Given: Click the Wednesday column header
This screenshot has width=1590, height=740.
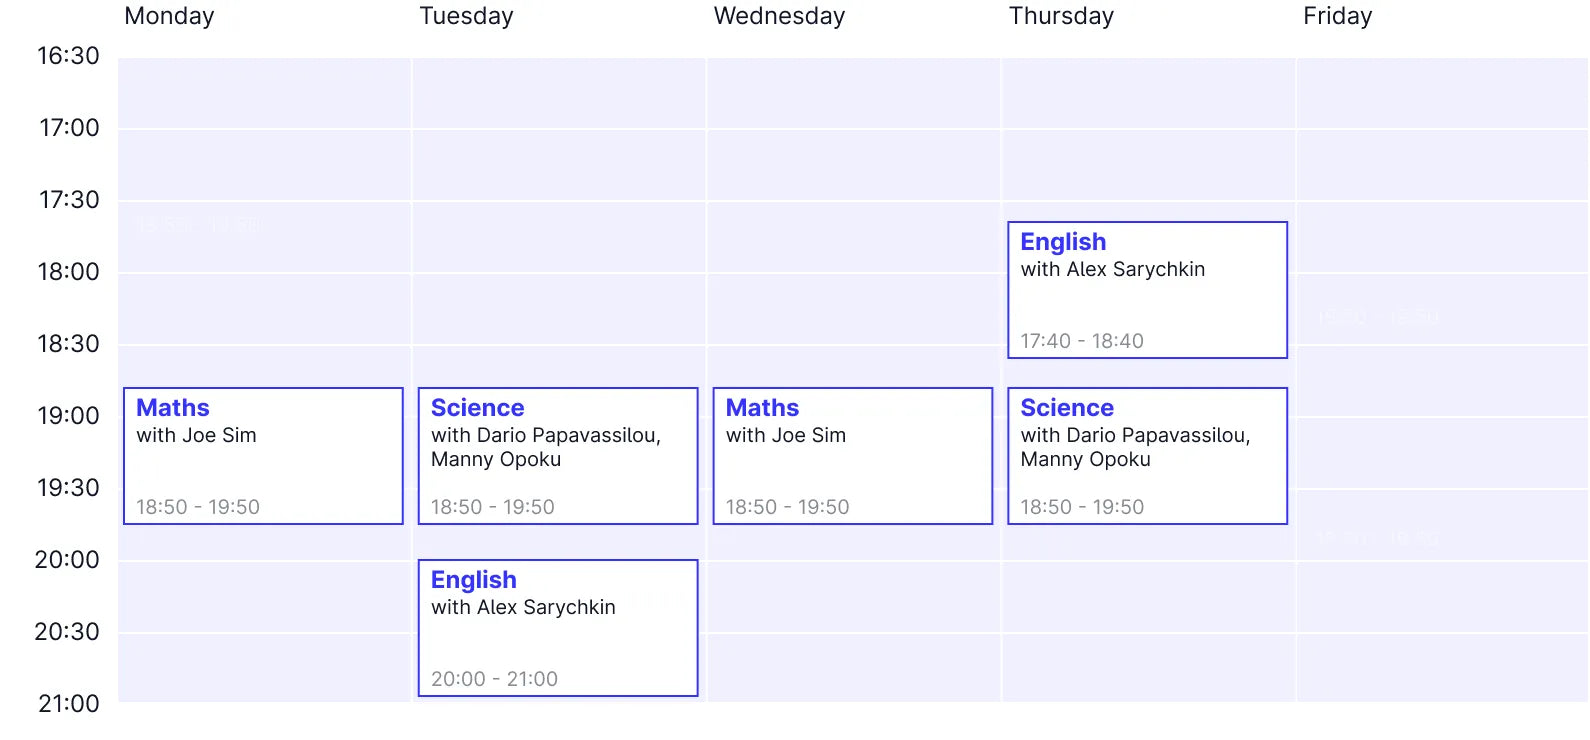Looking at the screenshot, I should click(779, 16).
